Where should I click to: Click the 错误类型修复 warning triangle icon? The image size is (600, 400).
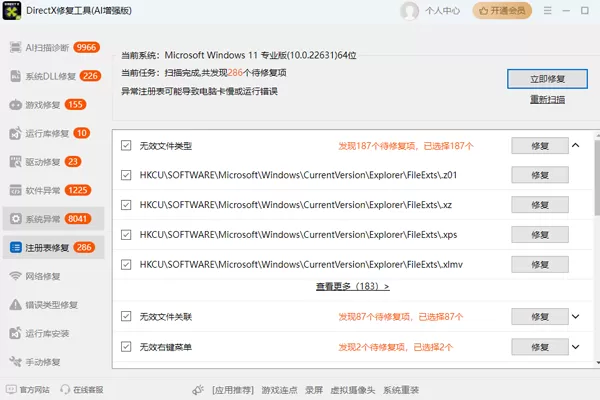pos(15,305)
